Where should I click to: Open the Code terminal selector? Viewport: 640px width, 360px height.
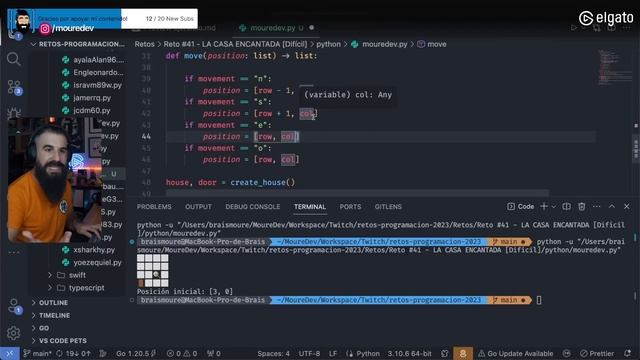point(521,207)
